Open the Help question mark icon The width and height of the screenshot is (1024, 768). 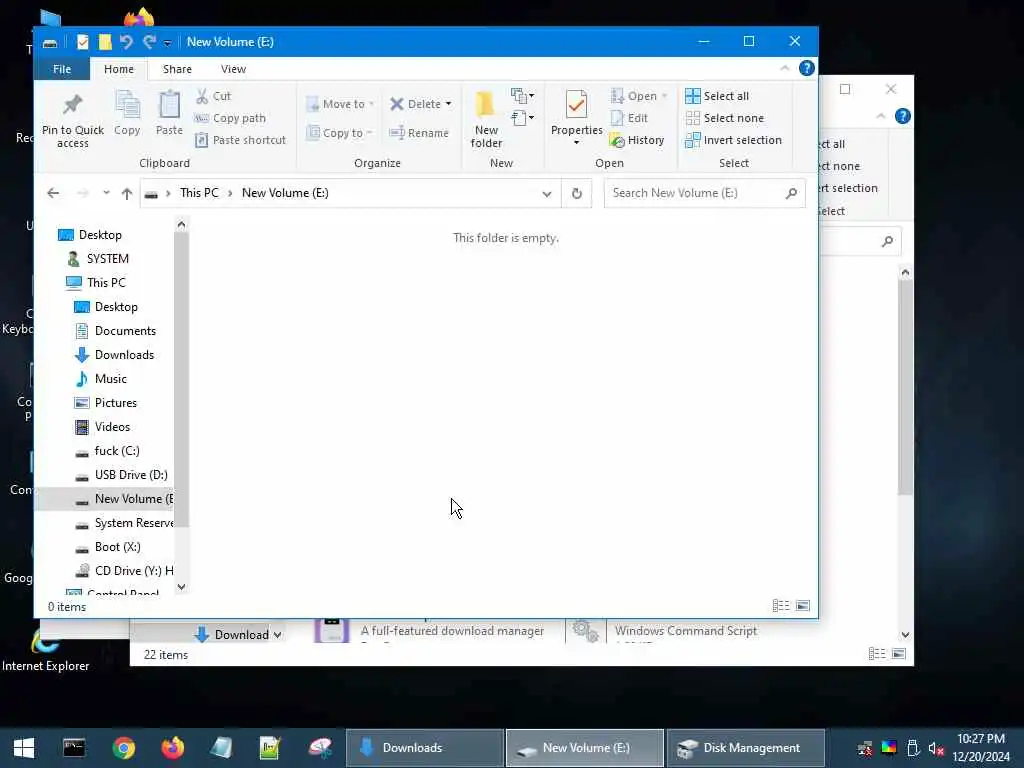pyautogui.click(x=807, y=69)
